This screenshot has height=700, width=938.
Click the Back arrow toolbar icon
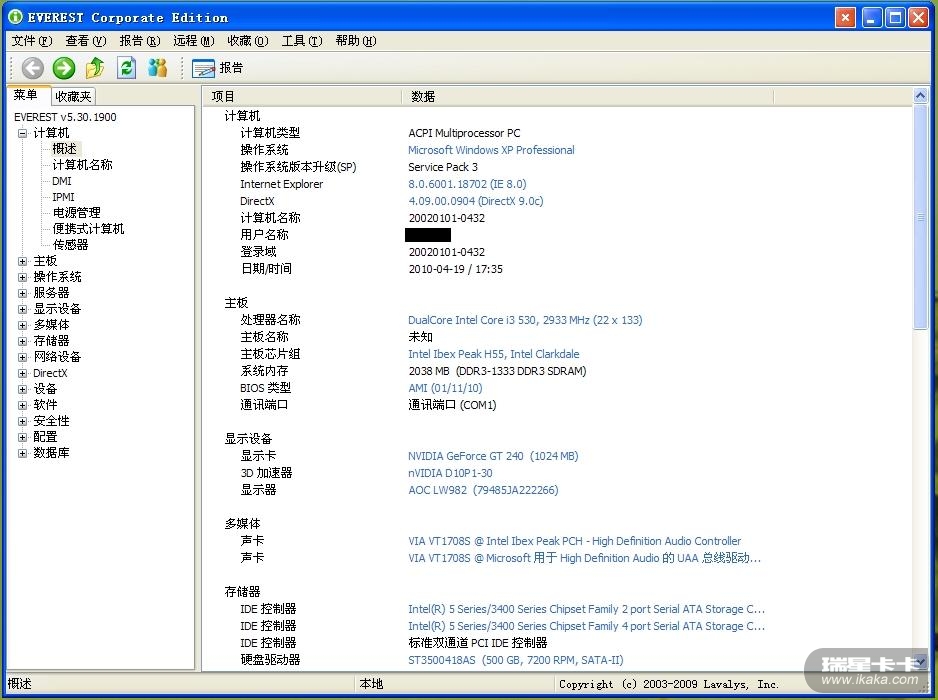33,68
